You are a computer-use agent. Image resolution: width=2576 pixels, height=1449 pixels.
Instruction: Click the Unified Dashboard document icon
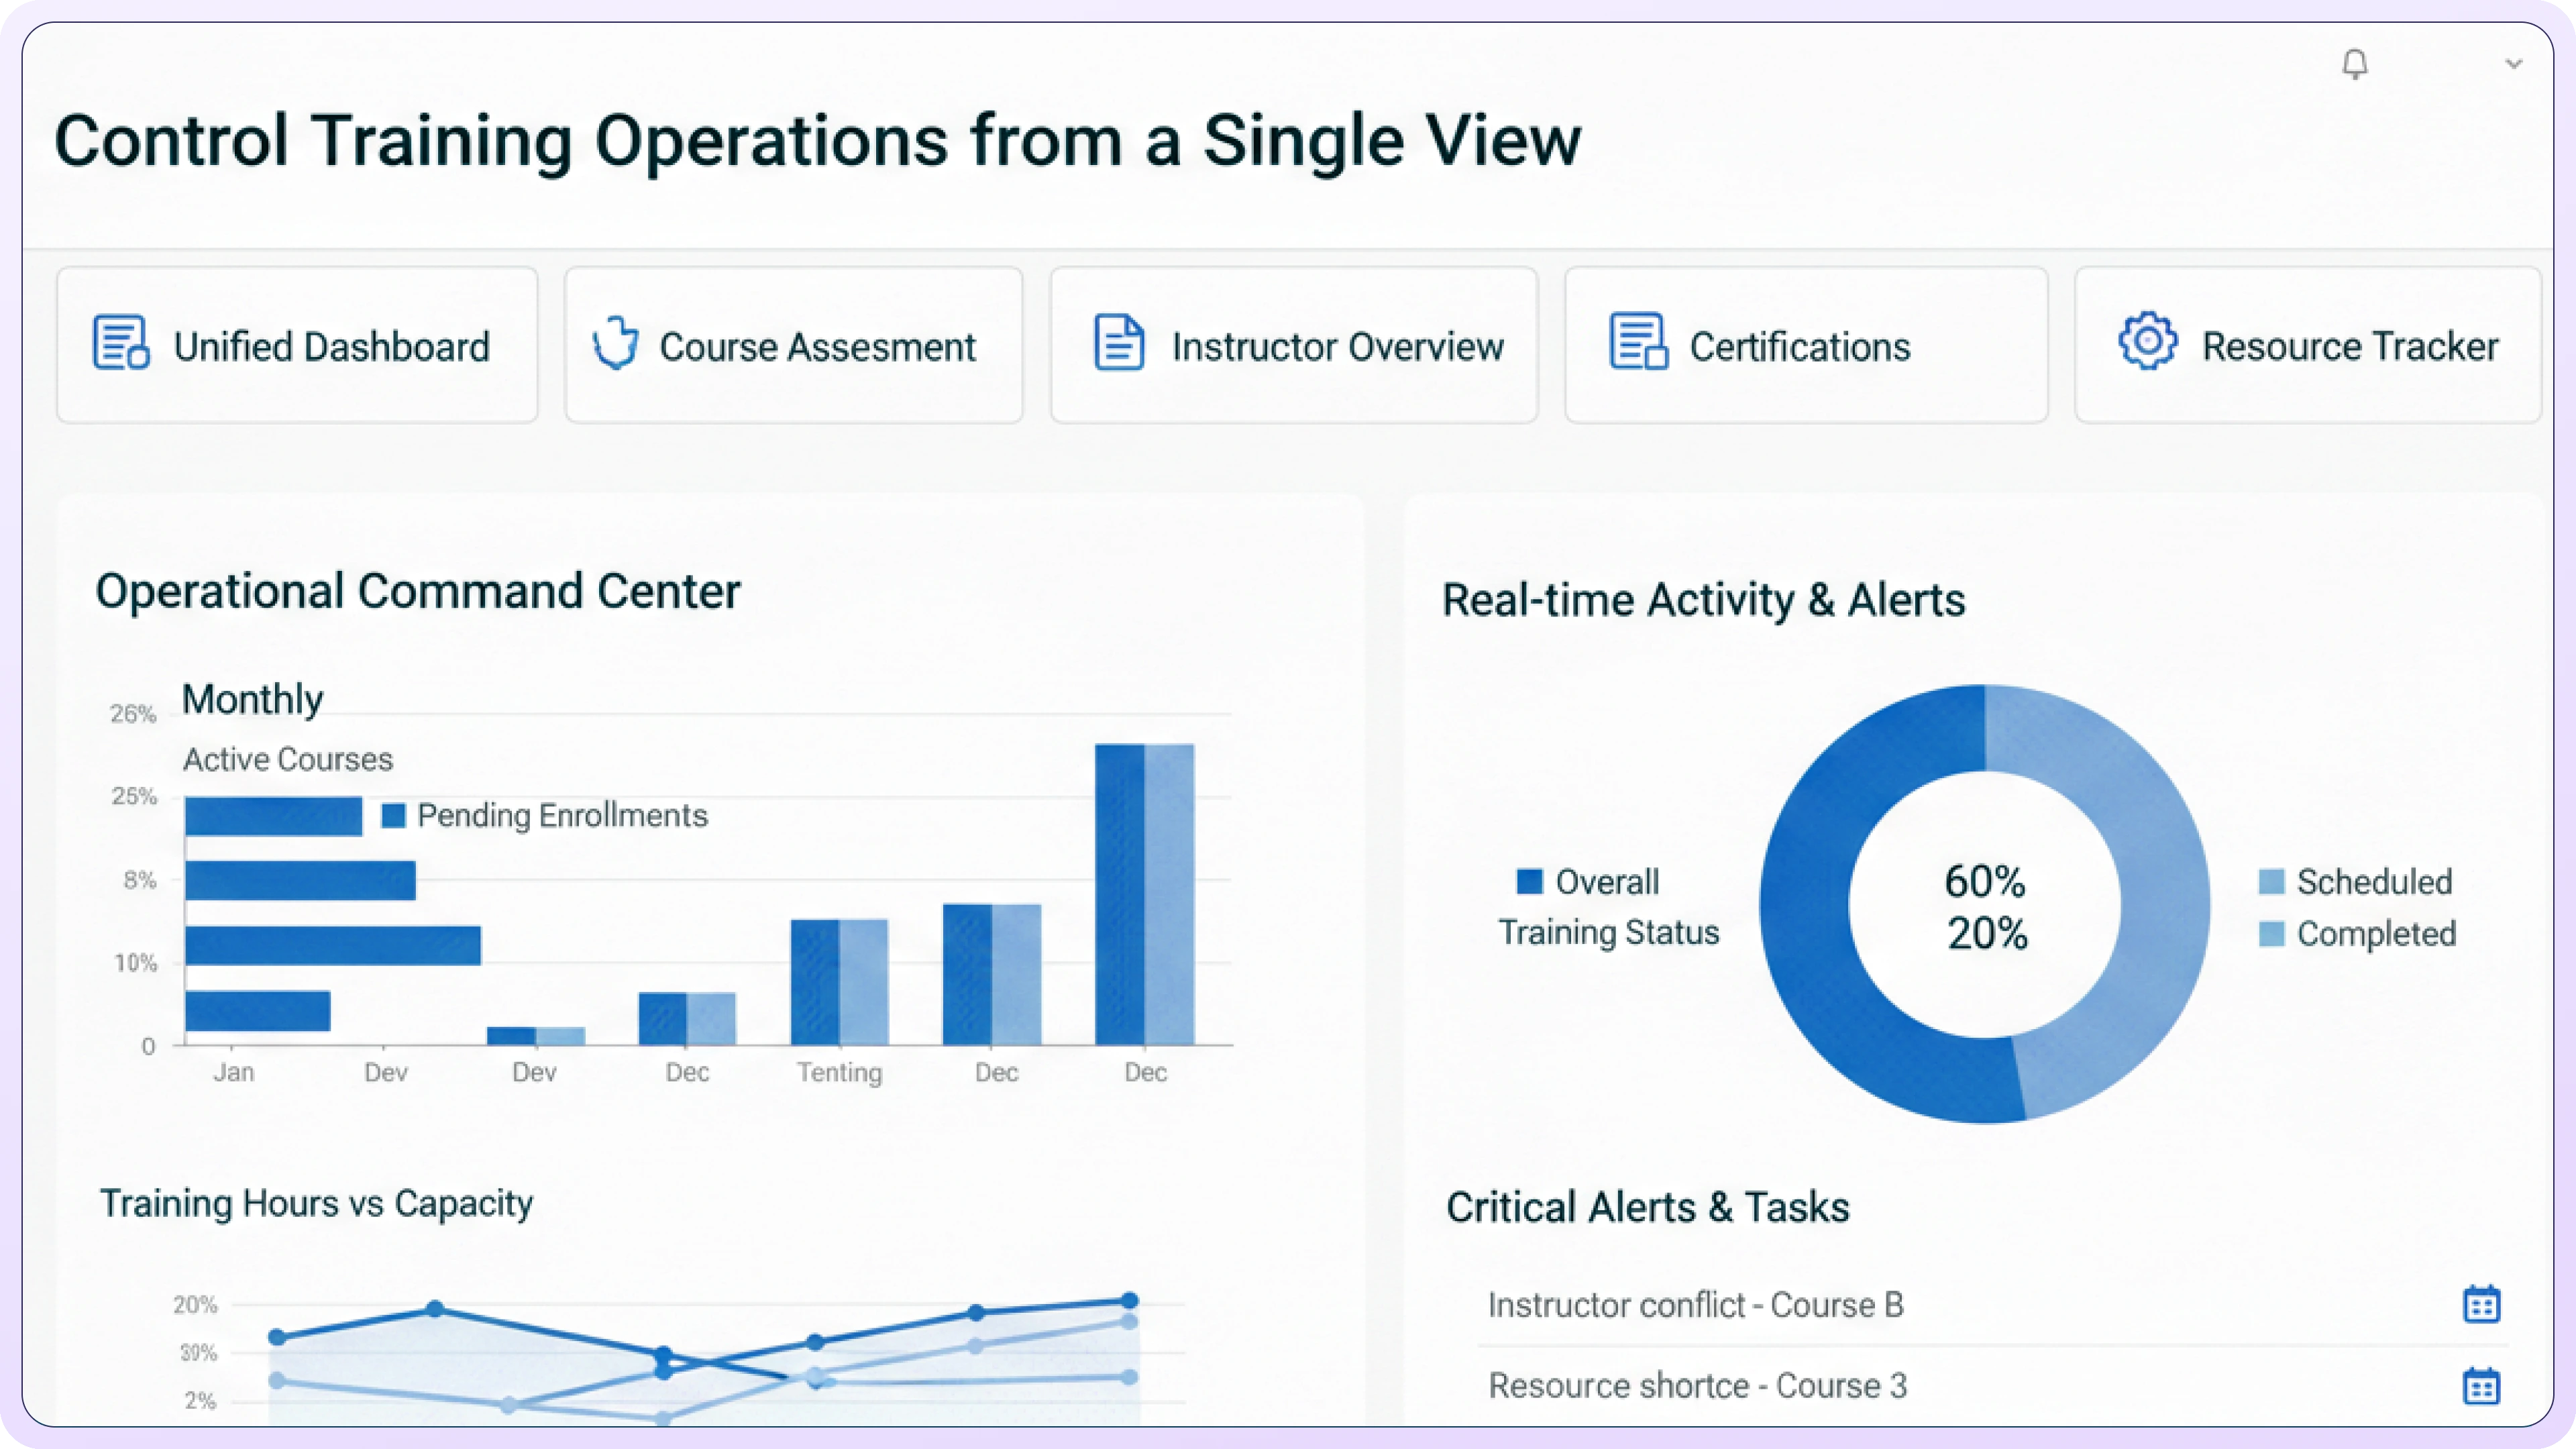[121, 343]
